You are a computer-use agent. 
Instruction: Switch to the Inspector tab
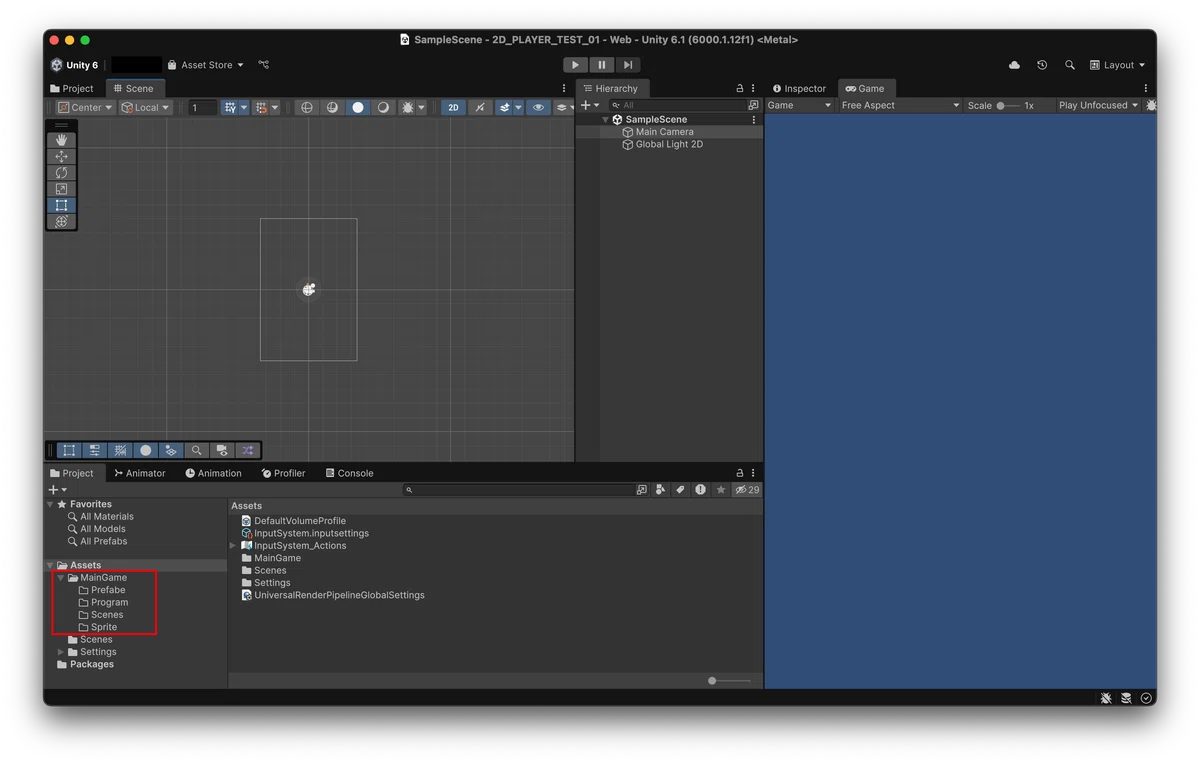pyautogui.click(x=799, y=88)
